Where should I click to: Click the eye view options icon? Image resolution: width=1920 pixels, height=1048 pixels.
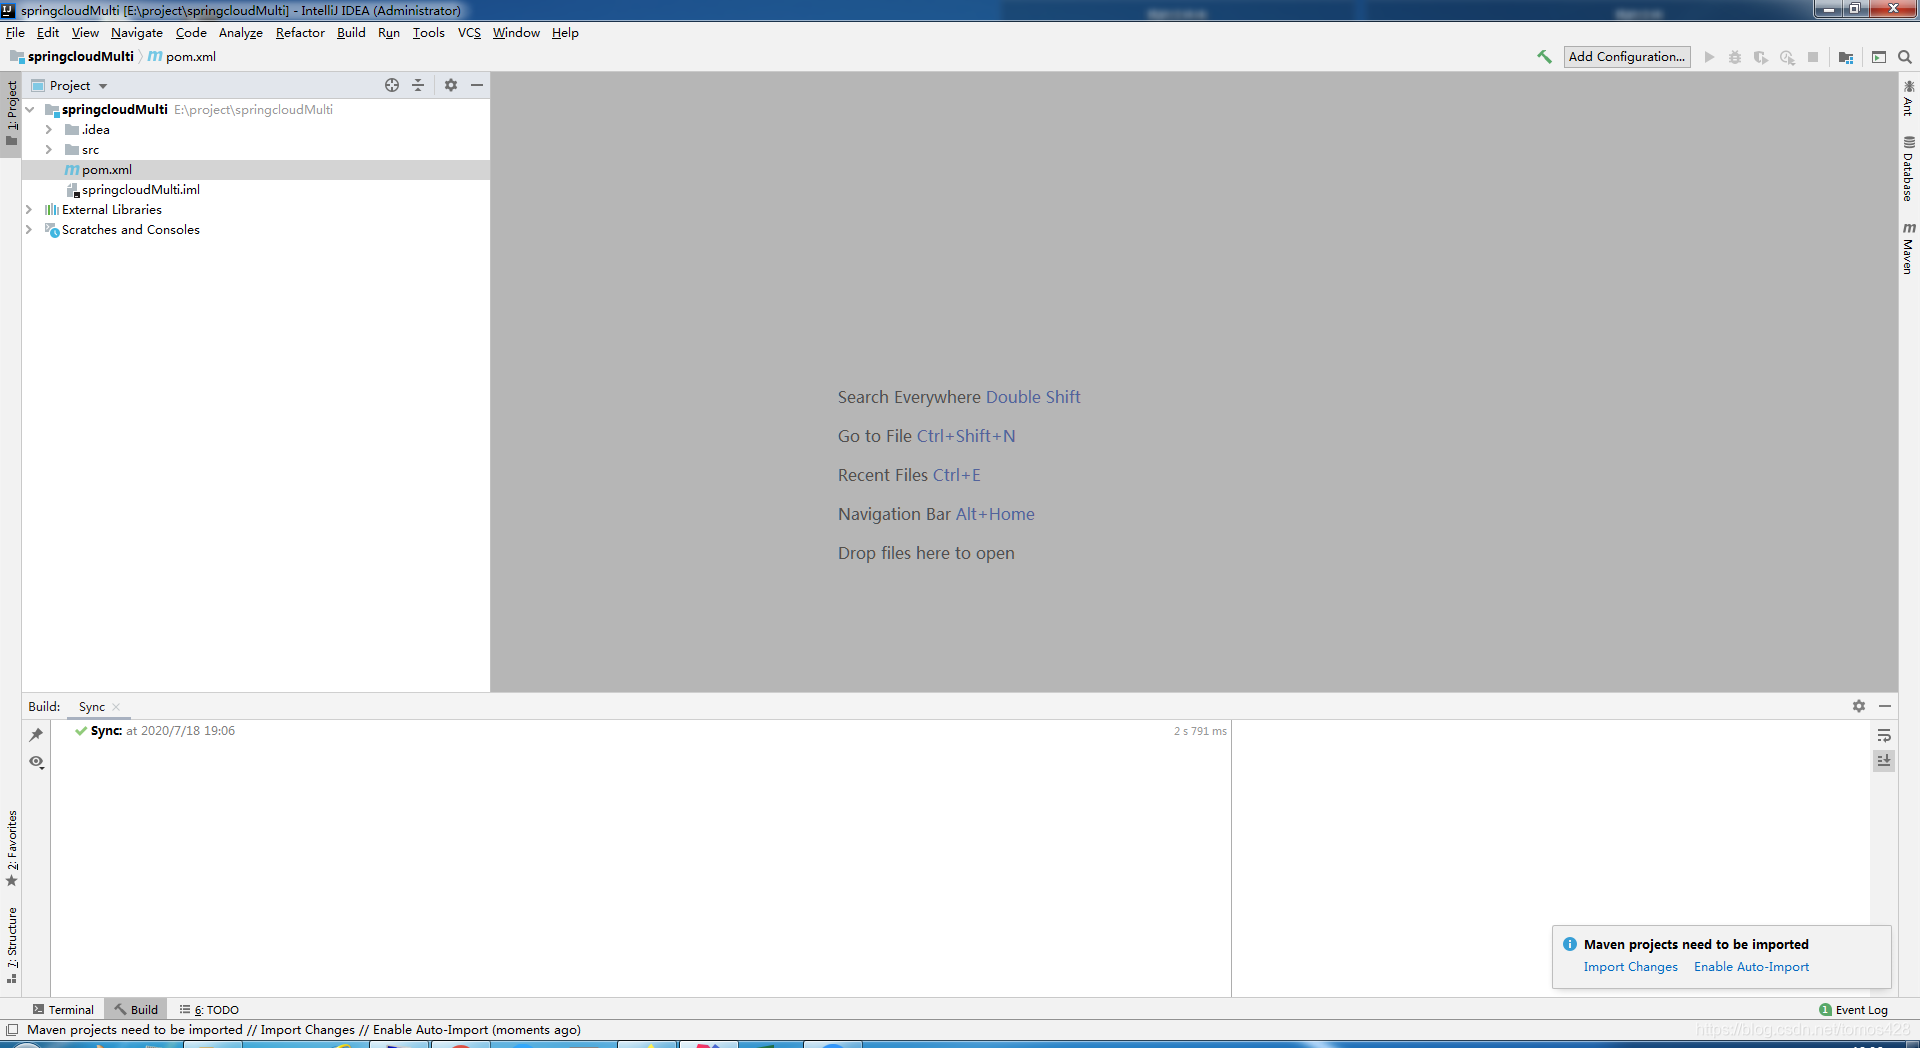[36, 762]
